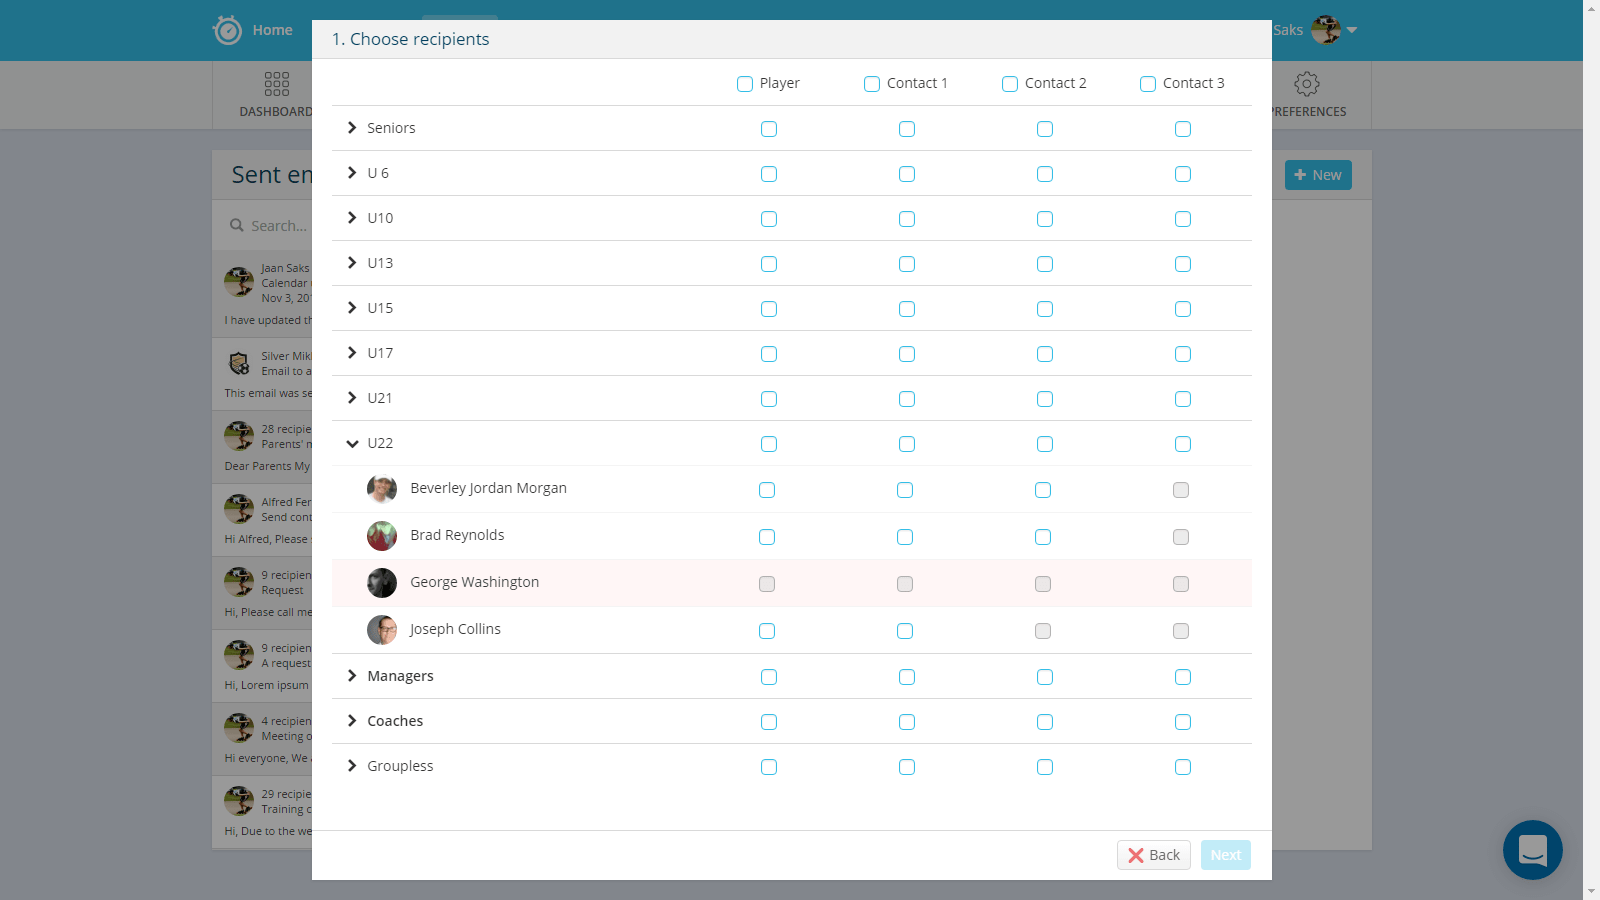Collapse the U22 group
Image resolution: width=1600 pixels, height=900 pixels.
pos(352,443)
